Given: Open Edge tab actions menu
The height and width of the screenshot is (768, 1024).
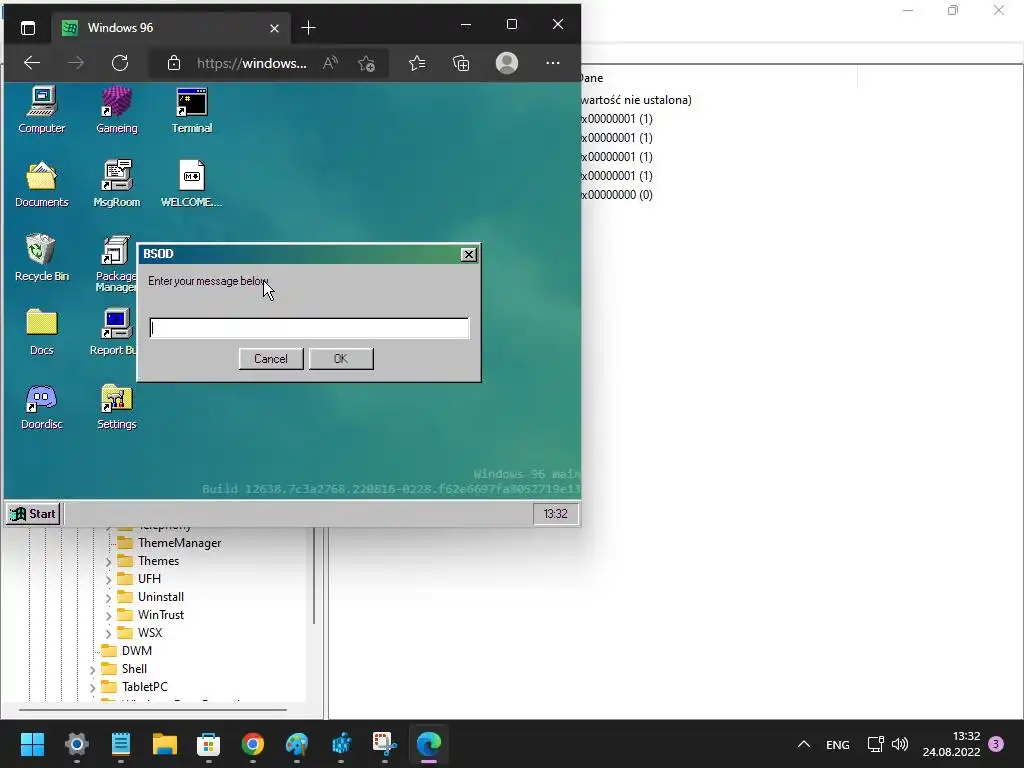Looking at the screenshot, I should (x=28, y=28).
